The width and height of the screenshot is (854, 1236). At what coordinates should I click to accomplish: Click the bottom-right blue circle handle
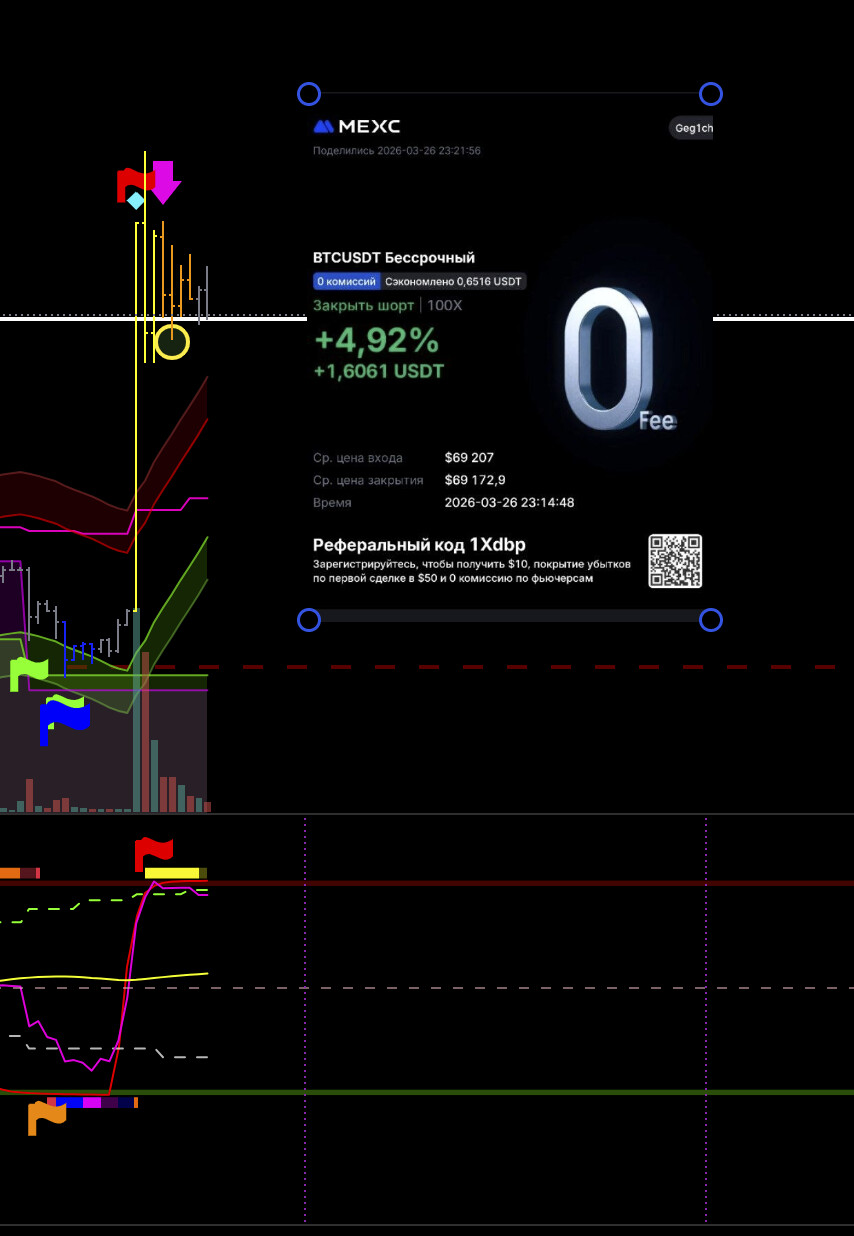(x=710, y=620)
